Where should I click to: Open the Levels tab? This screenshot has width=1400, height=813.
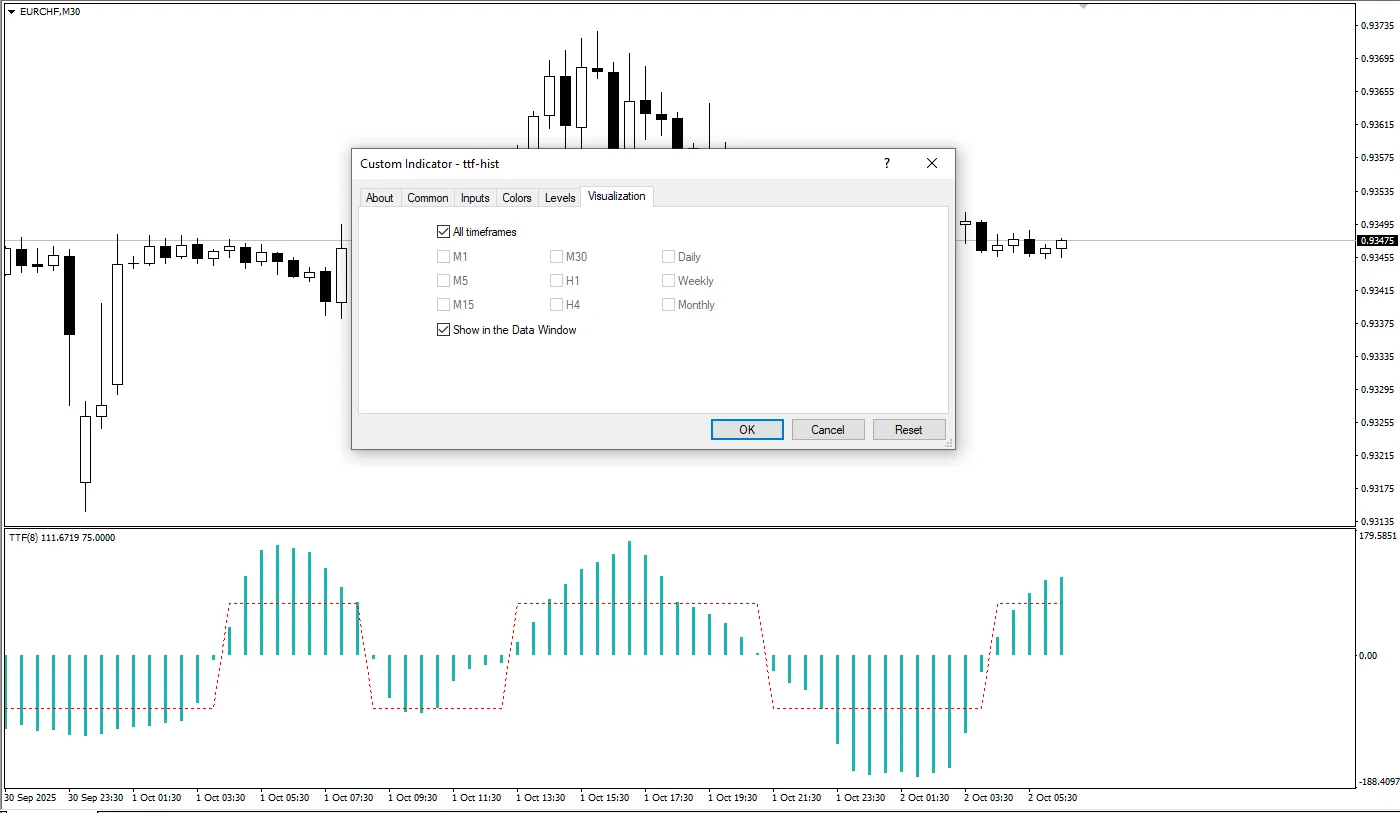(560, 198)
